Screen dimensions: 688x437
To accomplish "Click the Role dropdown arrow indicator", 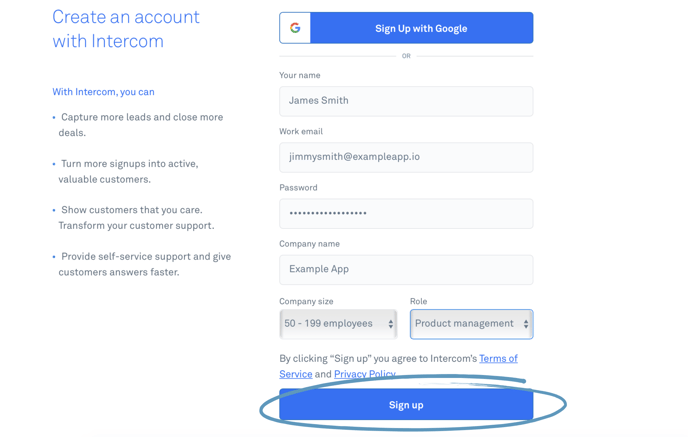I will point(526,324).
